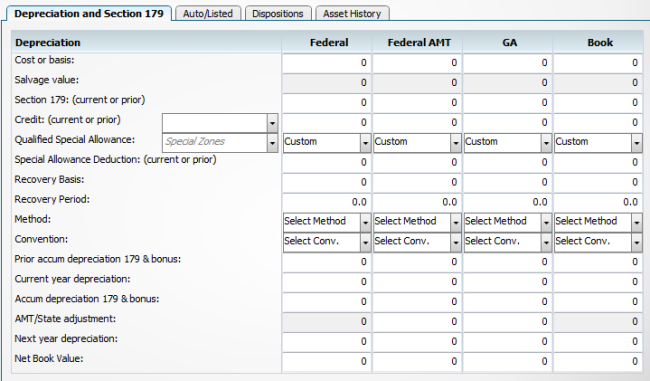Click the Federal AMT Cost or basis field
650x381 pixels.
(x=417, y=63)
